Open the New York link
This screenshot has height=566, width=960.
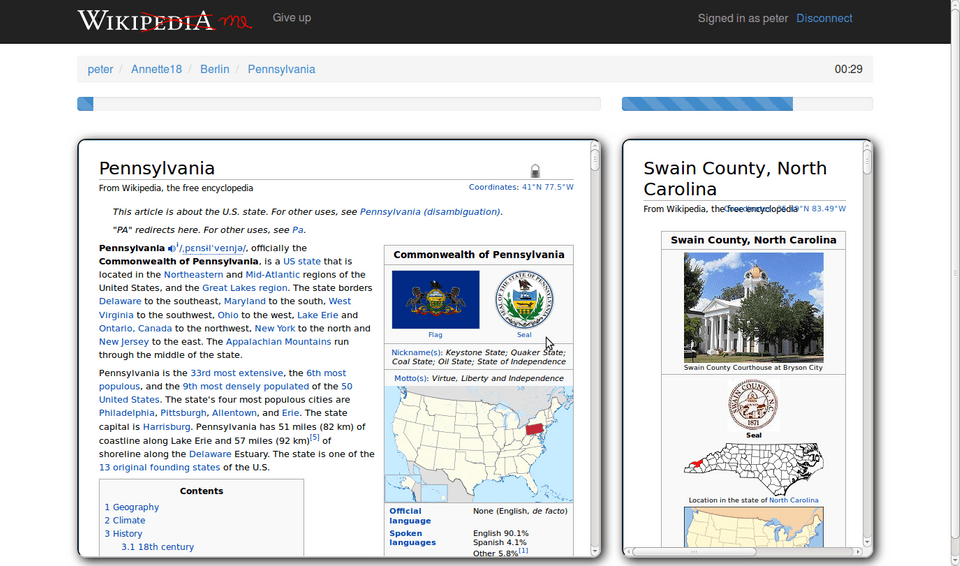click(275, 328)
